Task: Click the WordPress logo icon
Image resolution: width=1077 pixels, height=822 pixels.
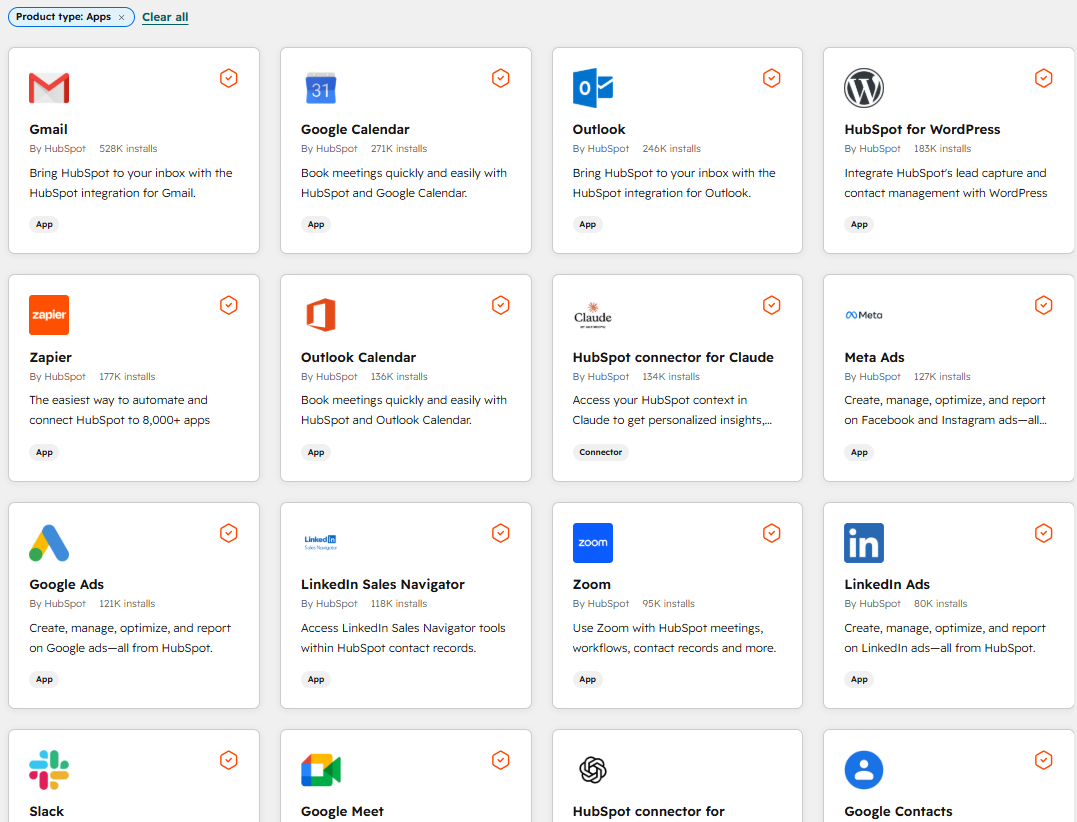Action: [x=863, y=88]
